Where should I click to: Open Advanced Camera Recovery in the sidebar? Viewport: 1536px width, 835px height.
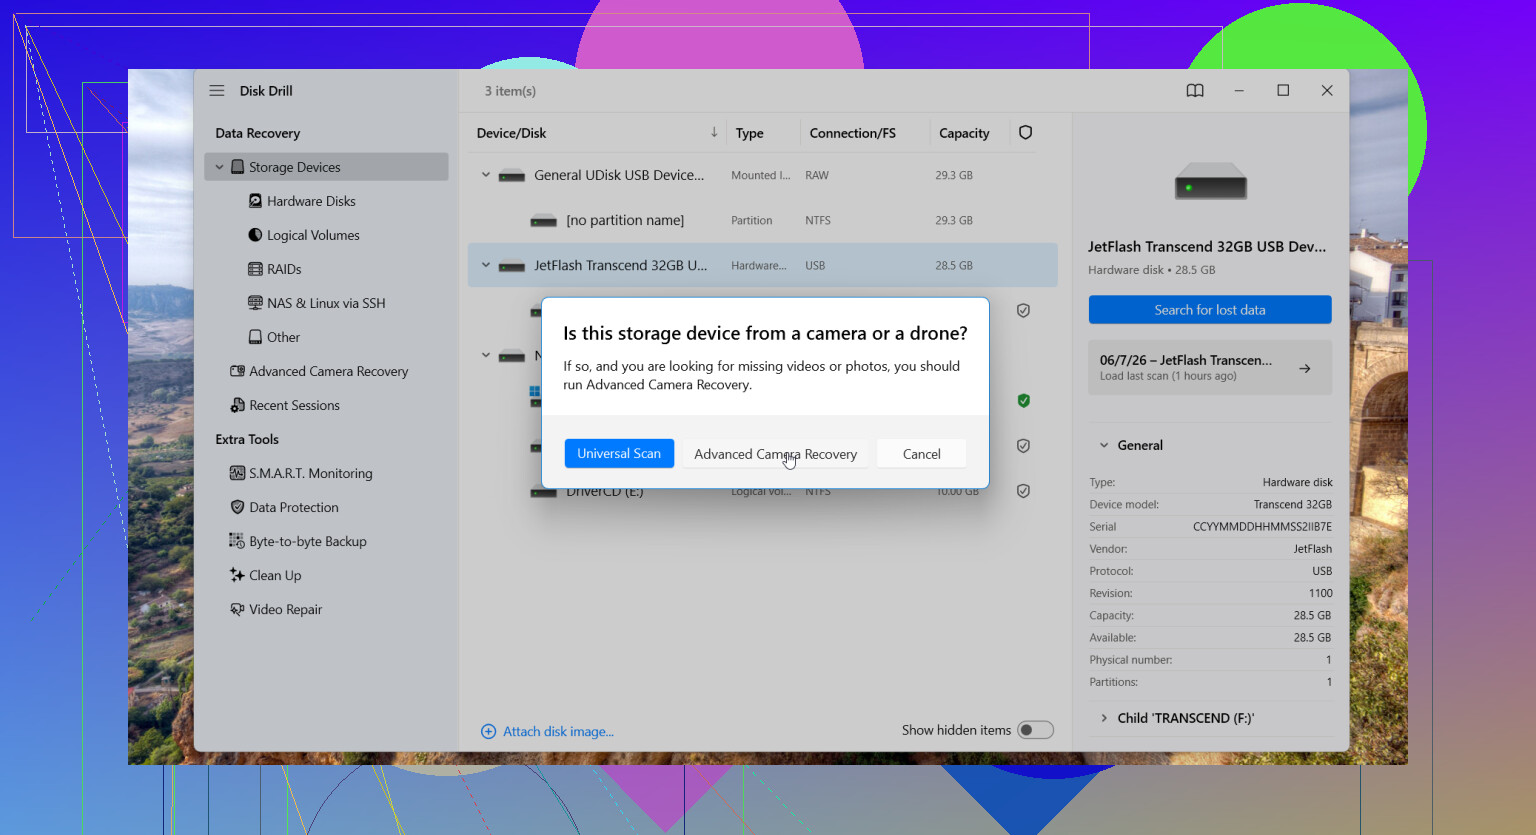point(328,371)
